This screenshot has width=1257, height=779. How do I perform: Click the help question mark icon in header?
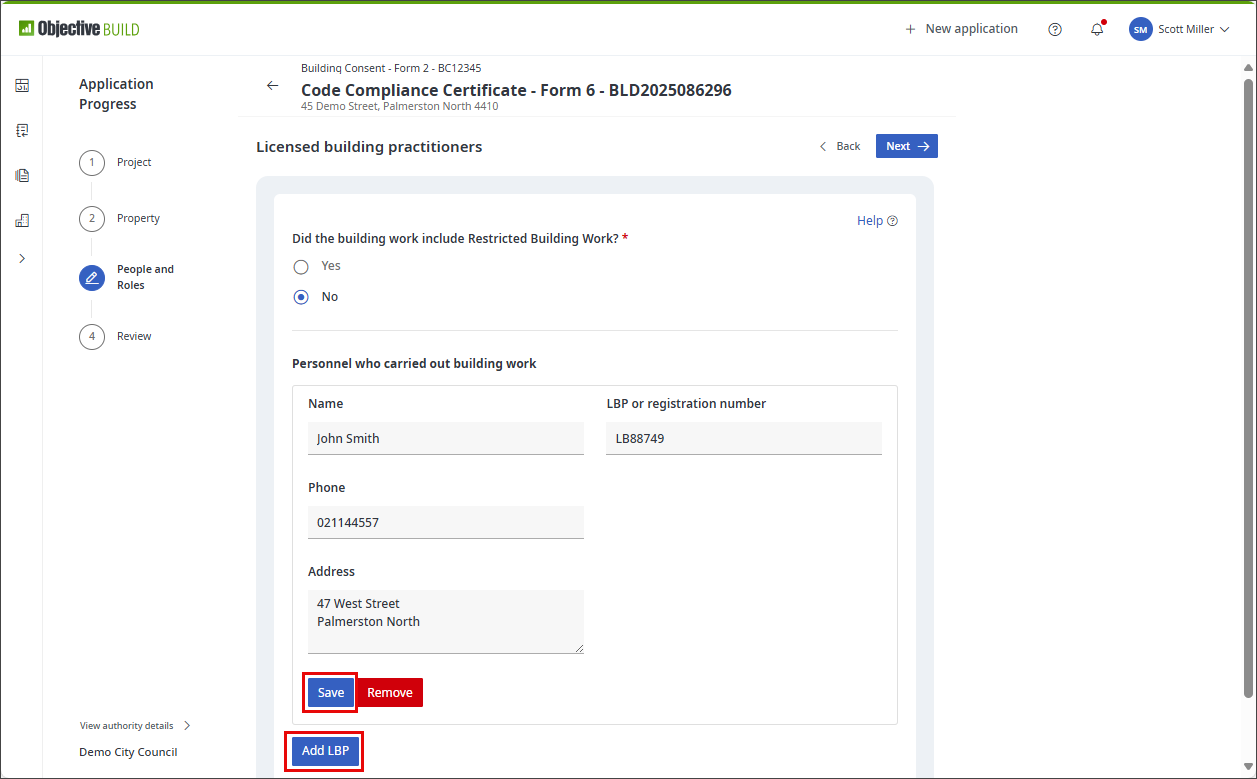coord(1054,29)
